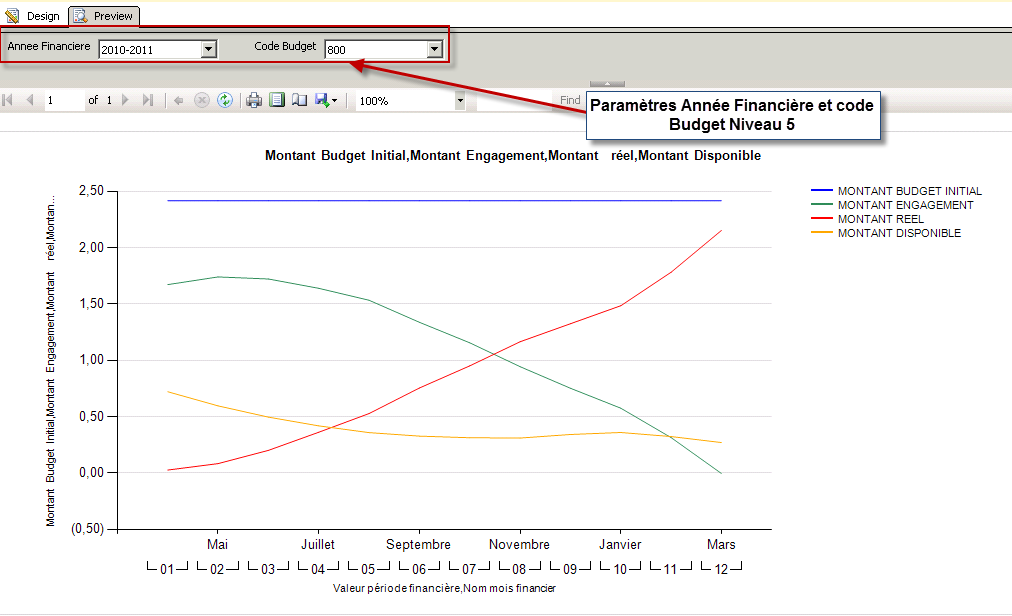Click the Print icon in the report toolbar
The image size is (1012, 616).
coord(254,100)
